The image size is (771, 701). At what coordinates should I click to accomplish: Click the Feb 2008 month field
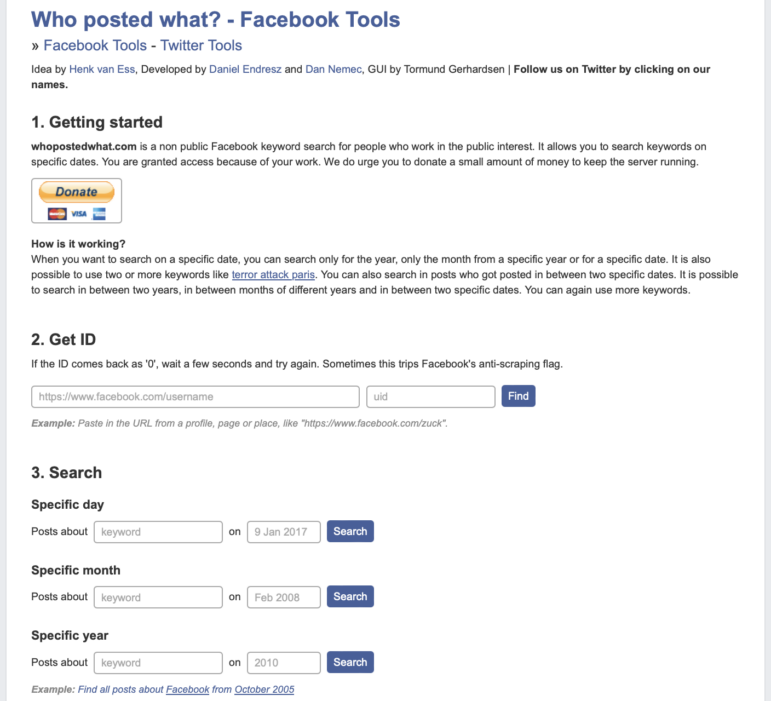pyautogui.click(x=283, y=597)
